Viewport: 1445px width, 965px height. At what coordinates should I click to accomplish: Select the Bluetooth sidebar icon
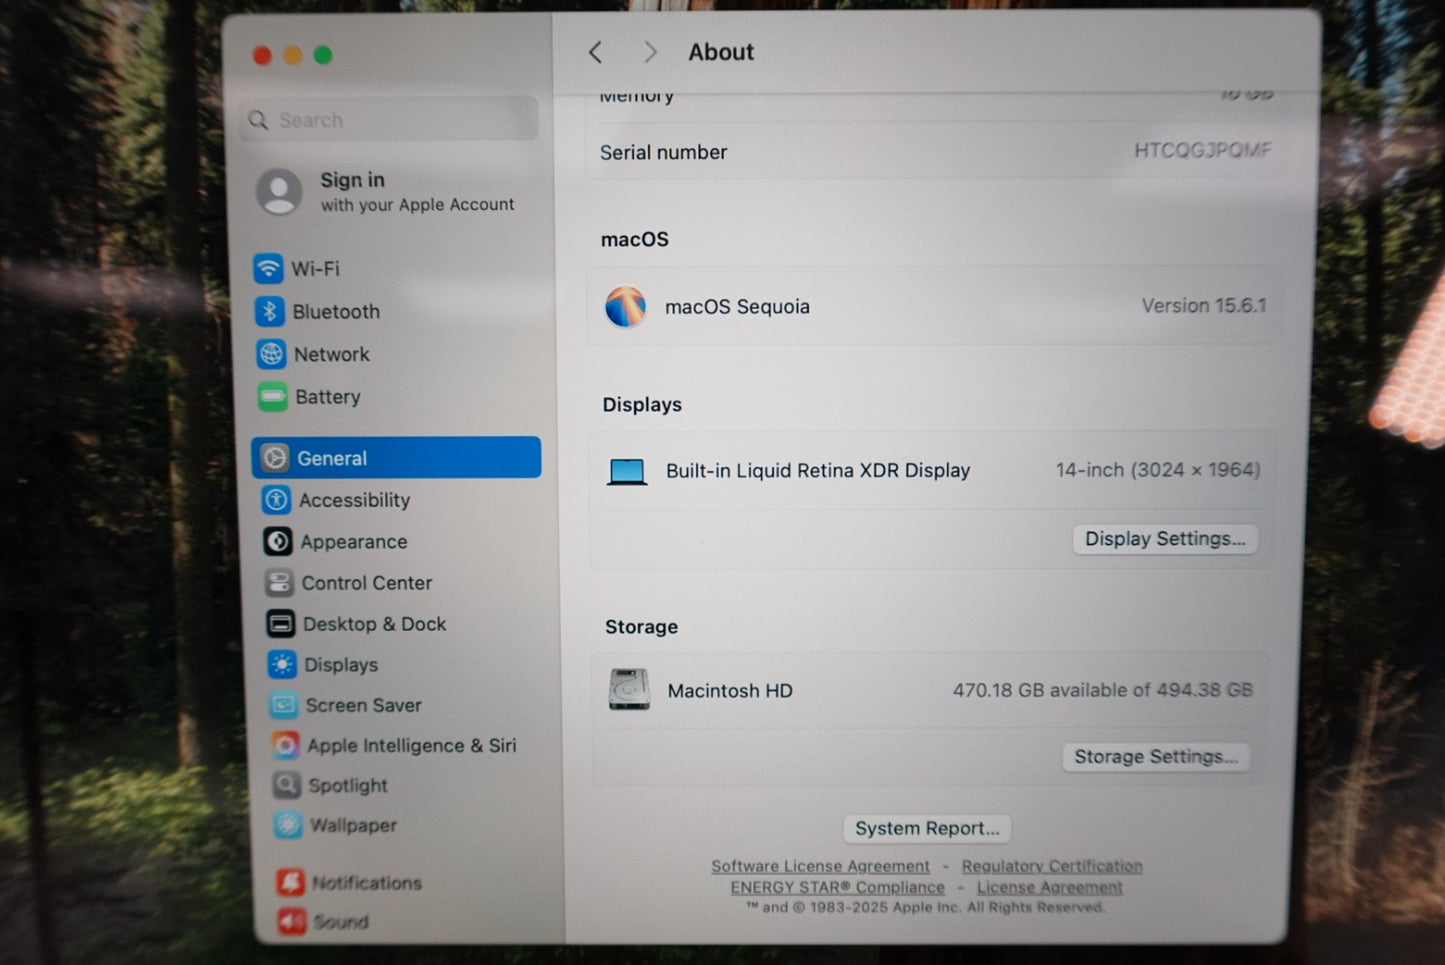click(270, 311)
